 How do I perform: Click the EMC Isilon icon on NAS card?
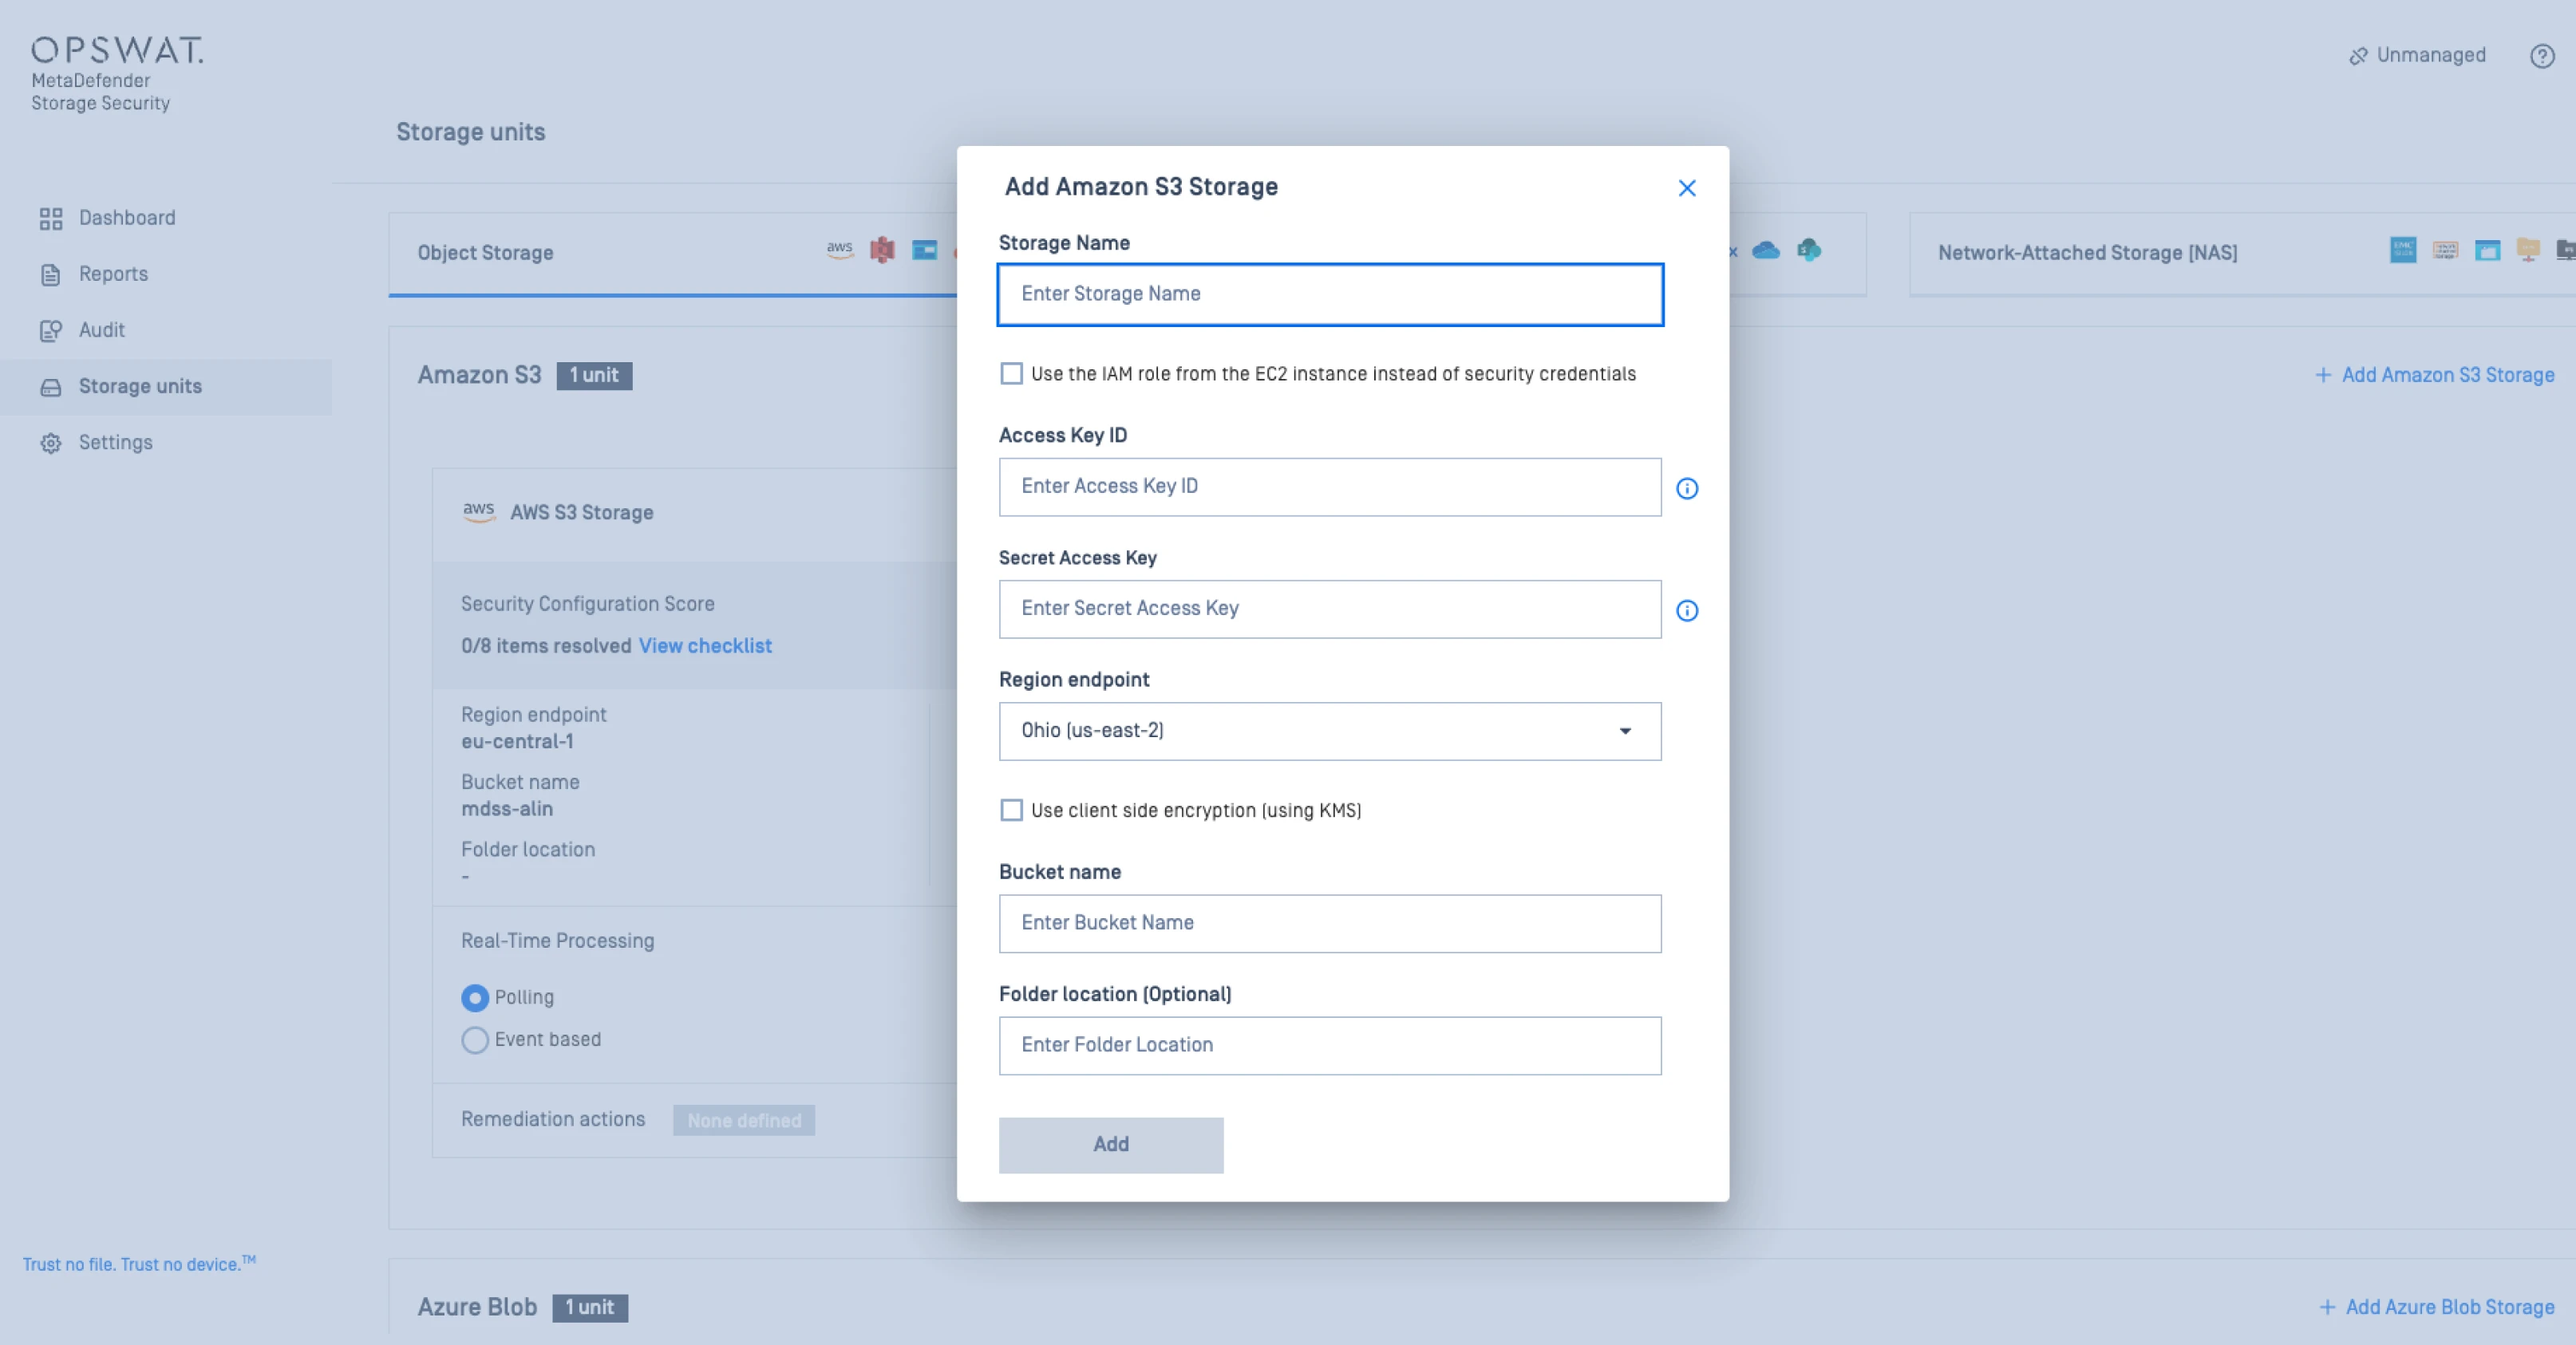(x=2404, y=250)
